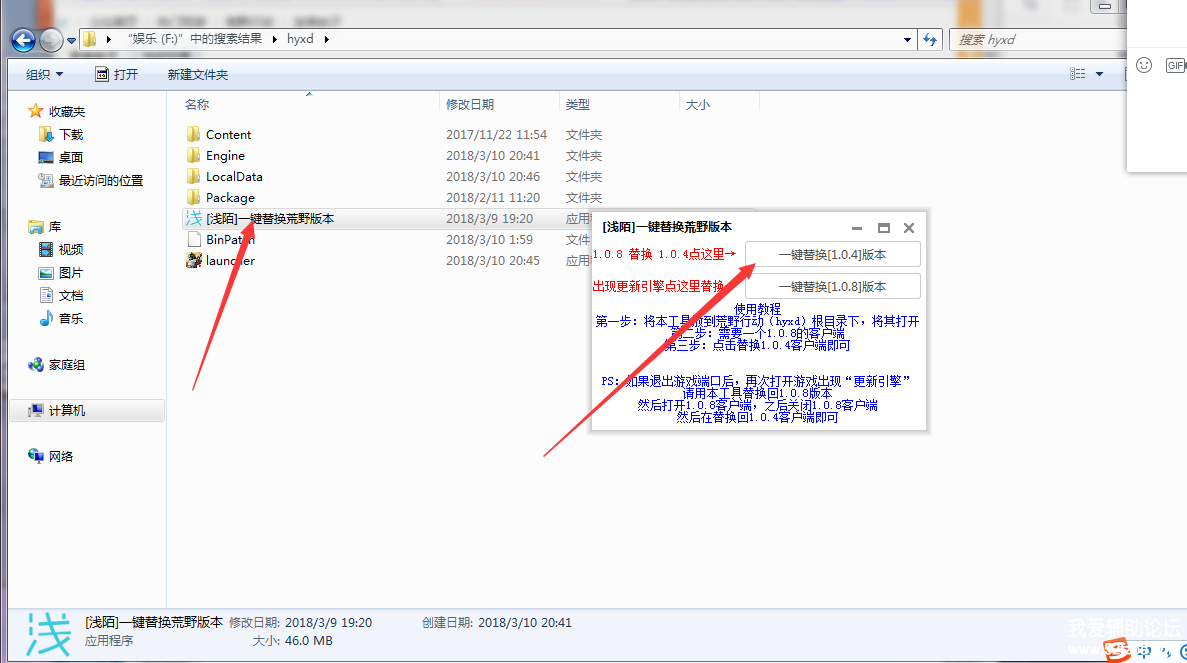Click 一键替换[1.0.8]版本 button
This screenshot has height=663, width=1187.
coord(833,286)
